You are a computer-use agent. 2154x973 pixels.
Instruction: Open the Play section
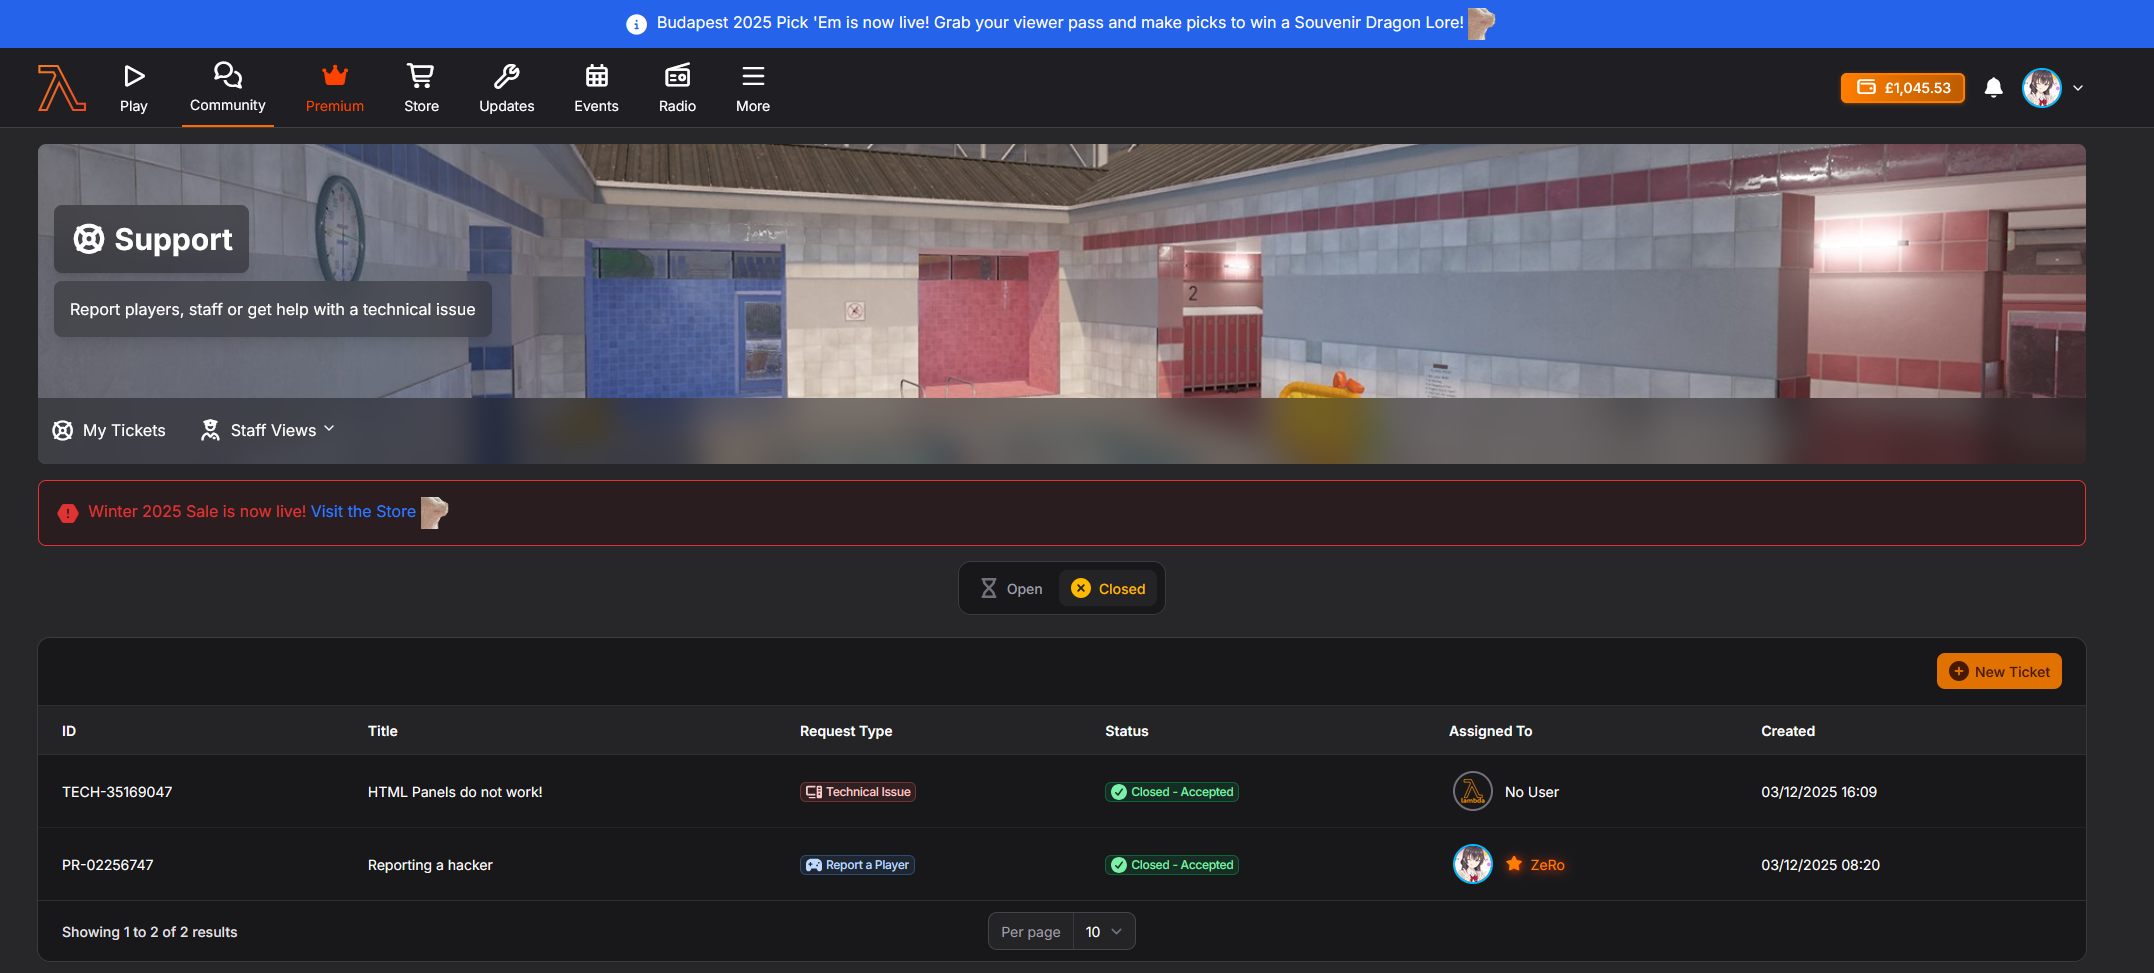pos(133,88)
